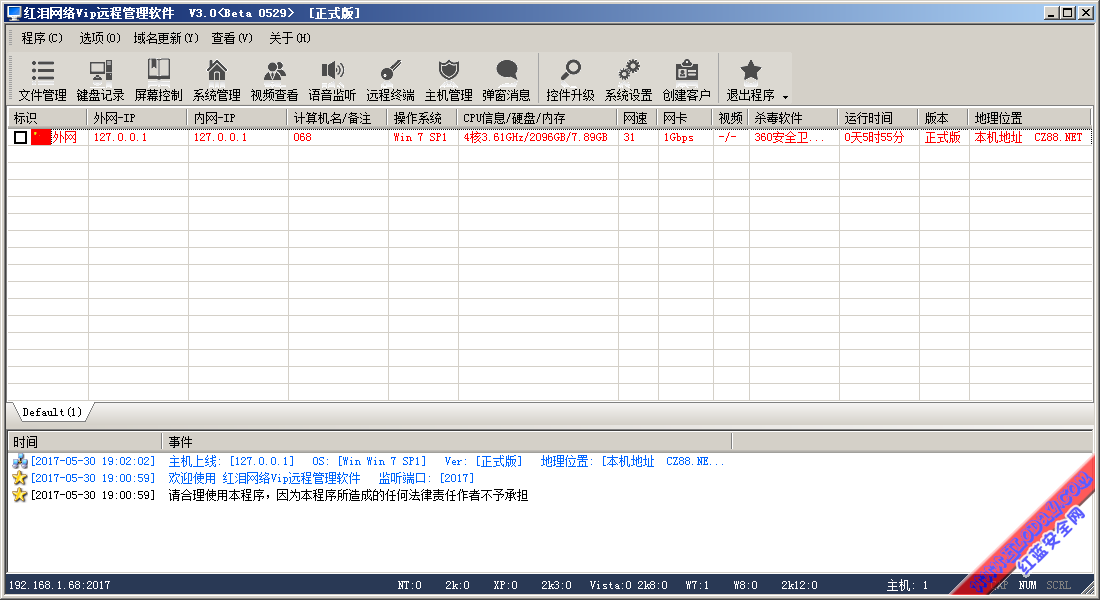Viewport: 1100px width, 600px height.
Task: Maximize the 红泪网络 window
Action: [x=1066, y=13]
